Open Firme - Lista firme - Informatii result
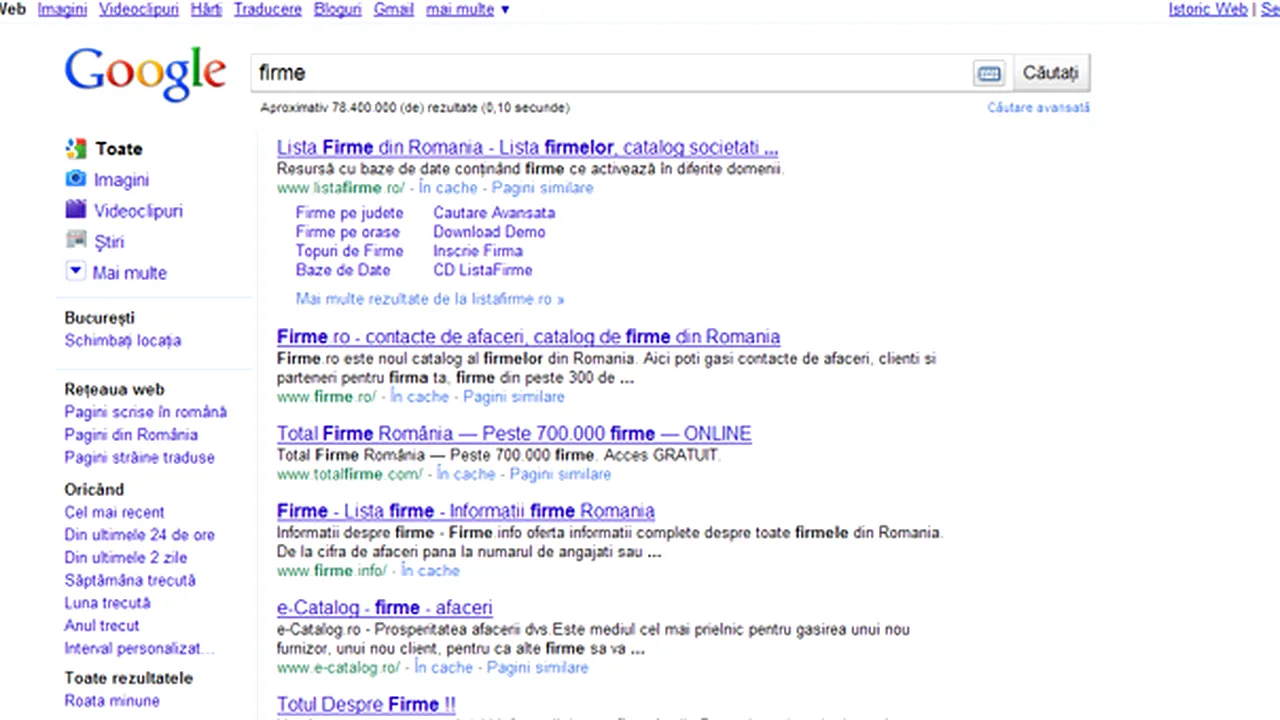 pos(466,511)
